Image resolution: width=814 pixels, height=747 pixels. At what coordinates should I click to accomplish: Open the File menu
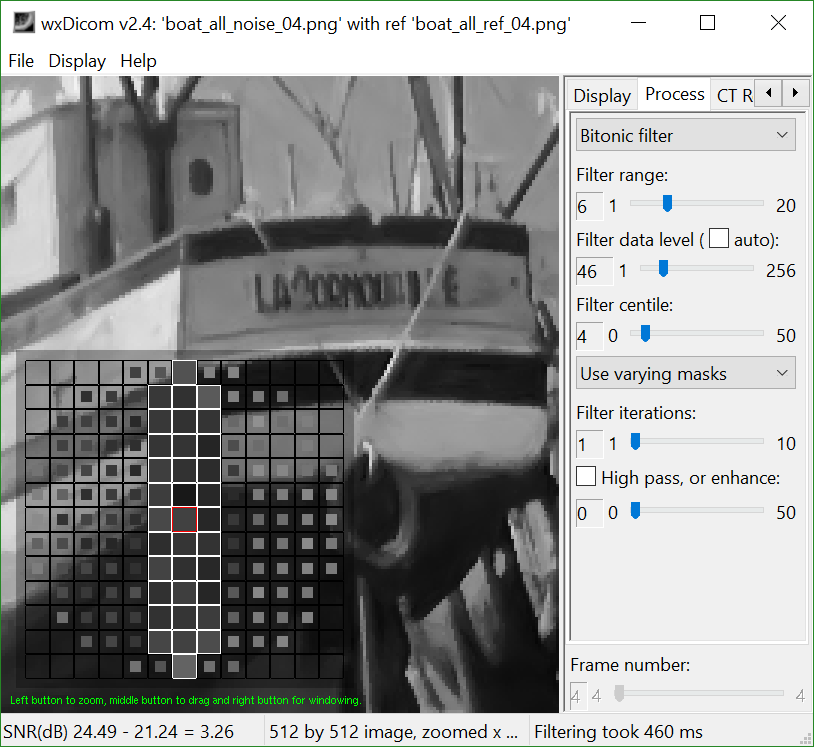(21, 61)
